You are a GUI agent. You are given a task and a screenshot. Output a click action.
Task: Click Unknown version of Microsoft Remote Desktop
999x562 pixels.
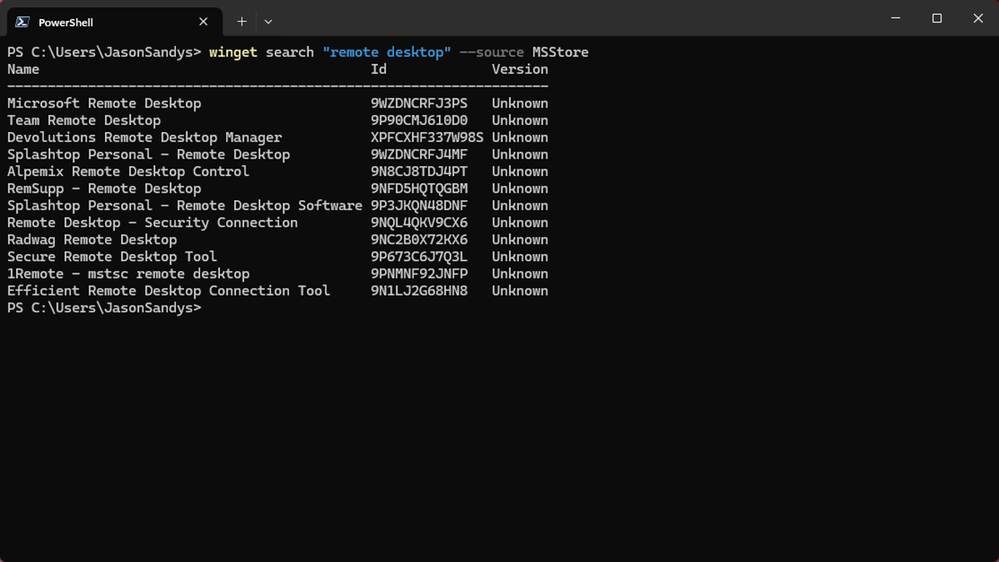pos(519,103)
